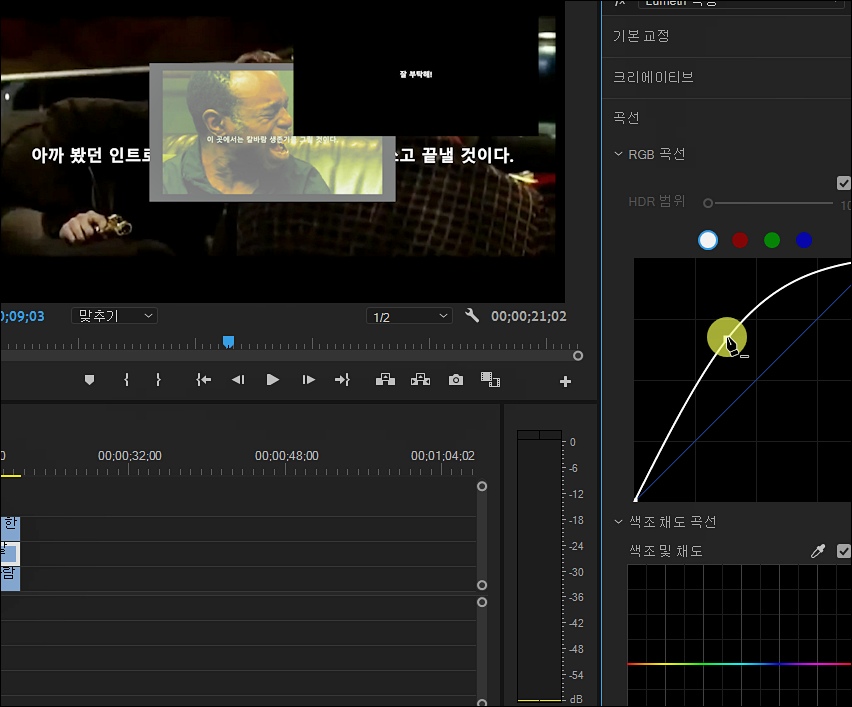
Task: Collapse the 색조 채도 곡선 section
Action: [618, 522]
